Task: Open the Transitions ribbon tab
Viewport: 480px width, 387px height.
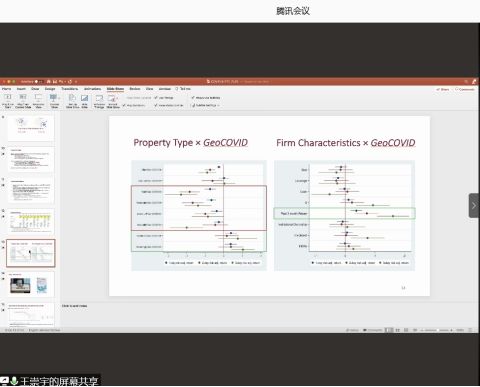Action: tap(70, 89)
